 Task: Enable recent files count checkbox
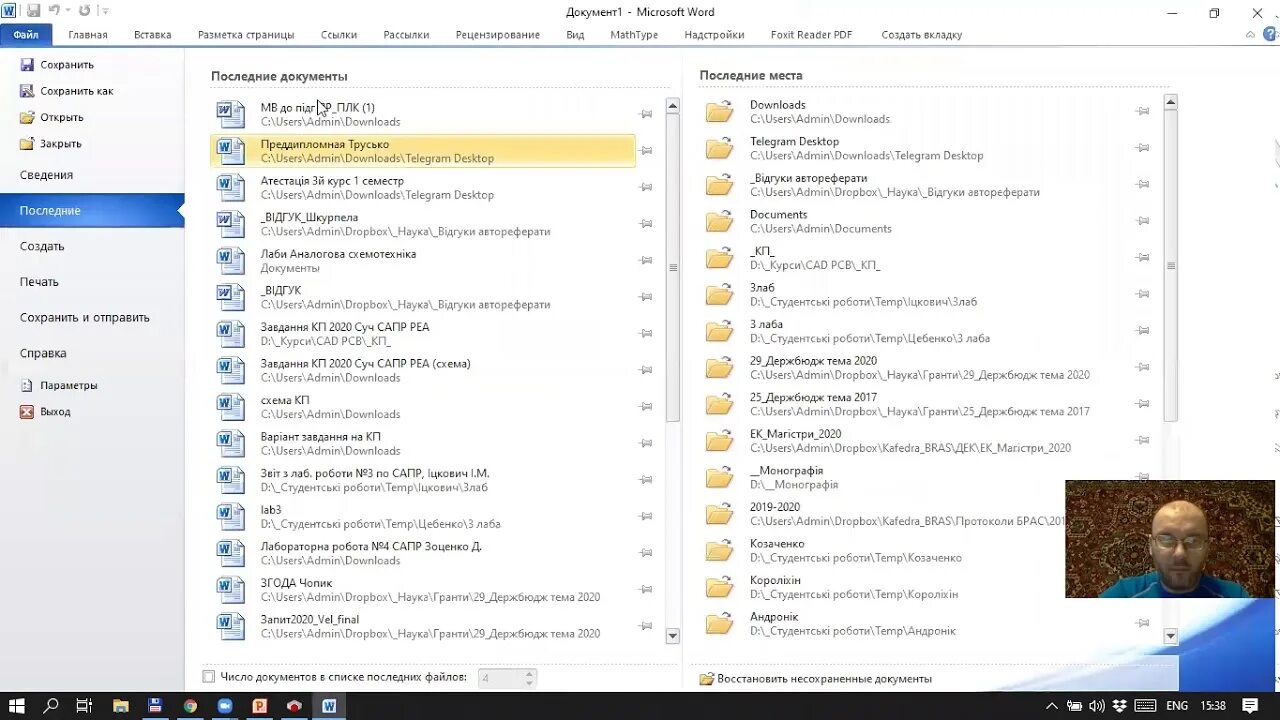coord(208,677)
